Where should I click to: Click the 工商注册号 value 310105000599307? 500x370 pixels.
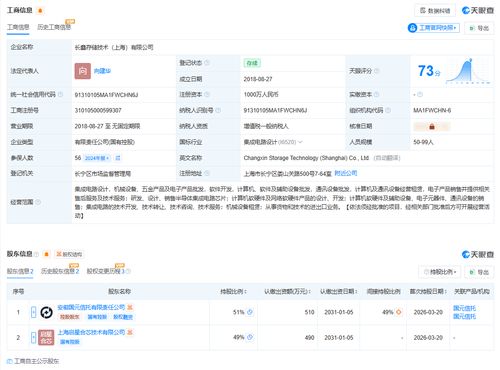click(98, 110)
